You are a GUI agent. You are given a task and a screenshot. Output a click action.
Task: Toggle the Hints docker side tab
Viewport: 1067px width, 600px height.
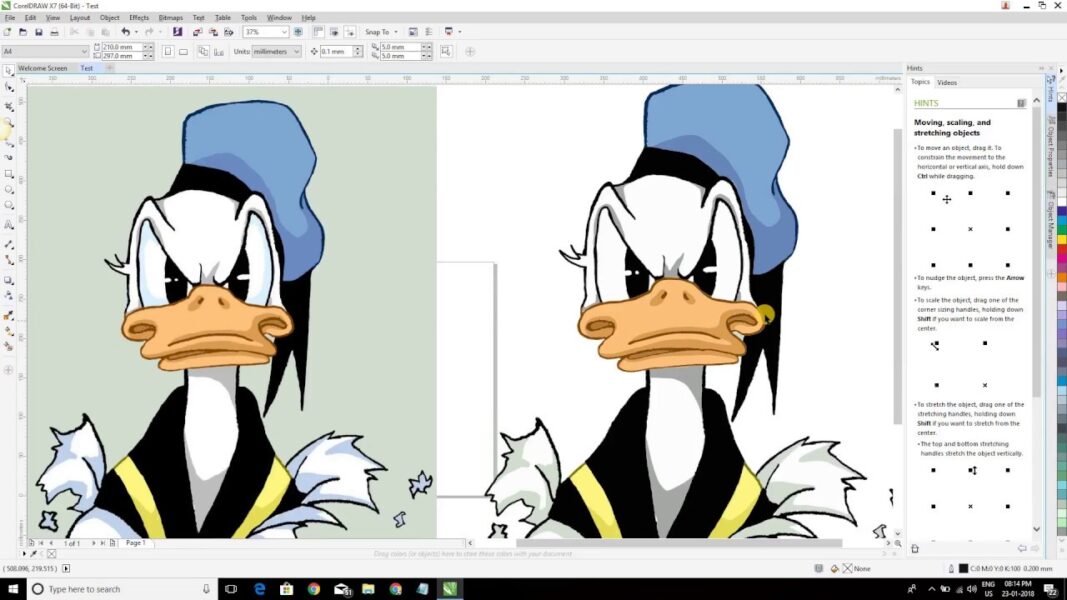1051,88
